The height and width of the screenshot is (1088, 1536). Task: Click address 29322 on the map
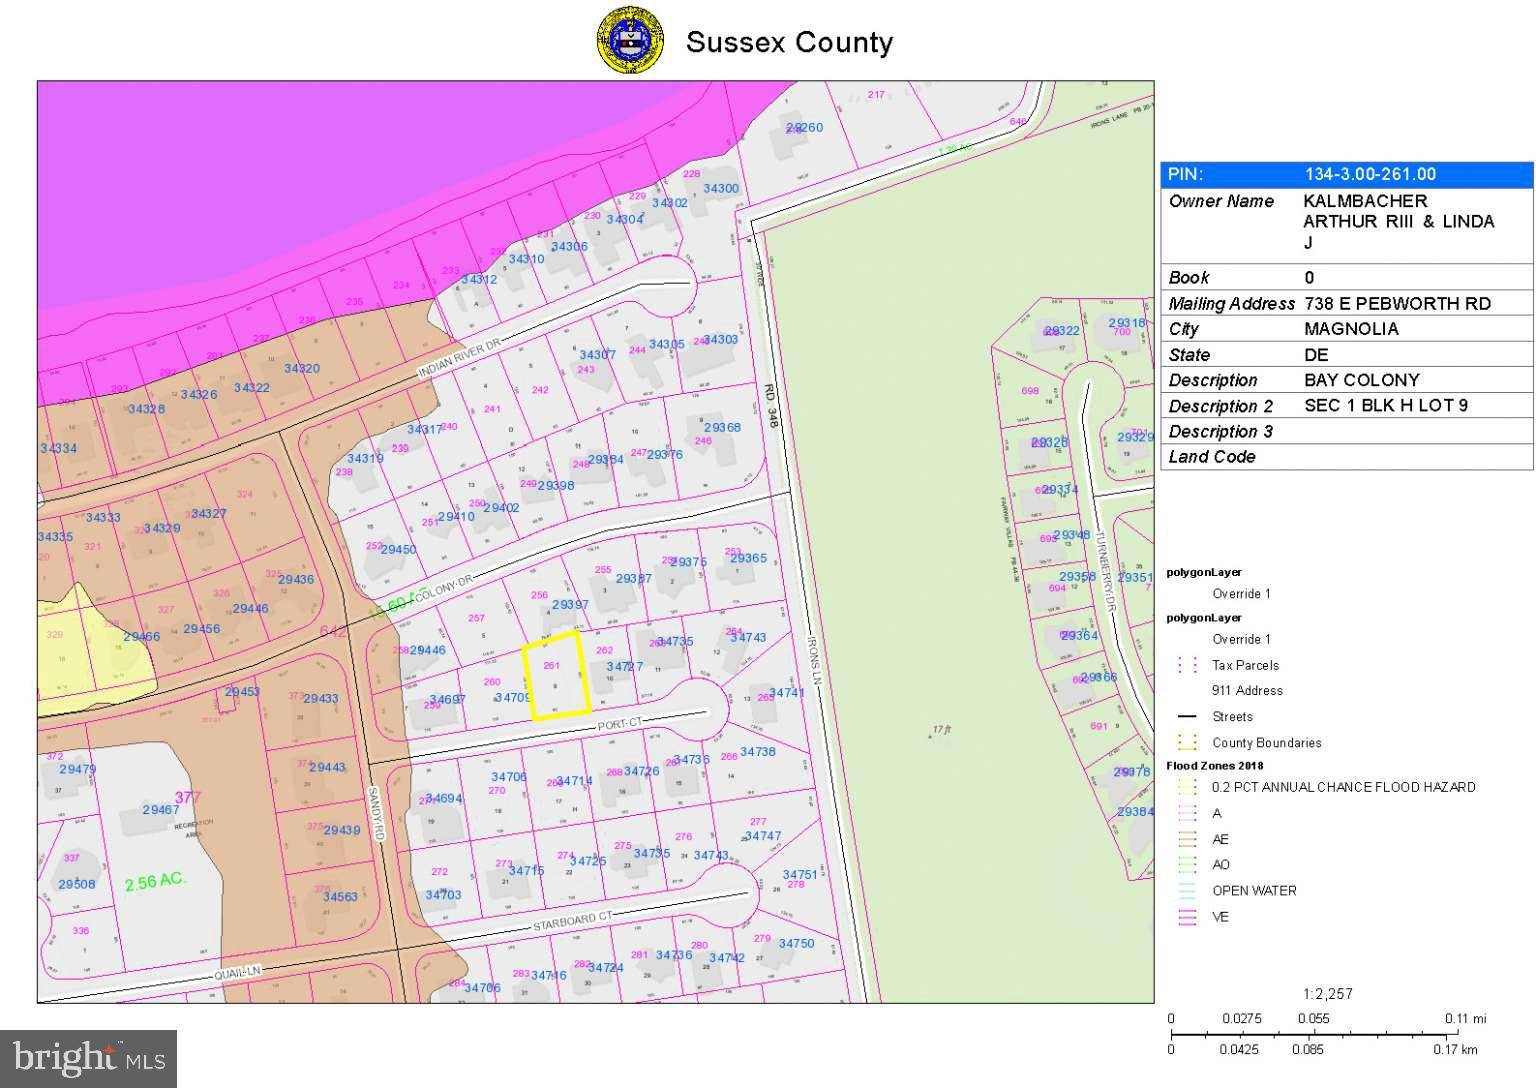tap(1061, 330)
